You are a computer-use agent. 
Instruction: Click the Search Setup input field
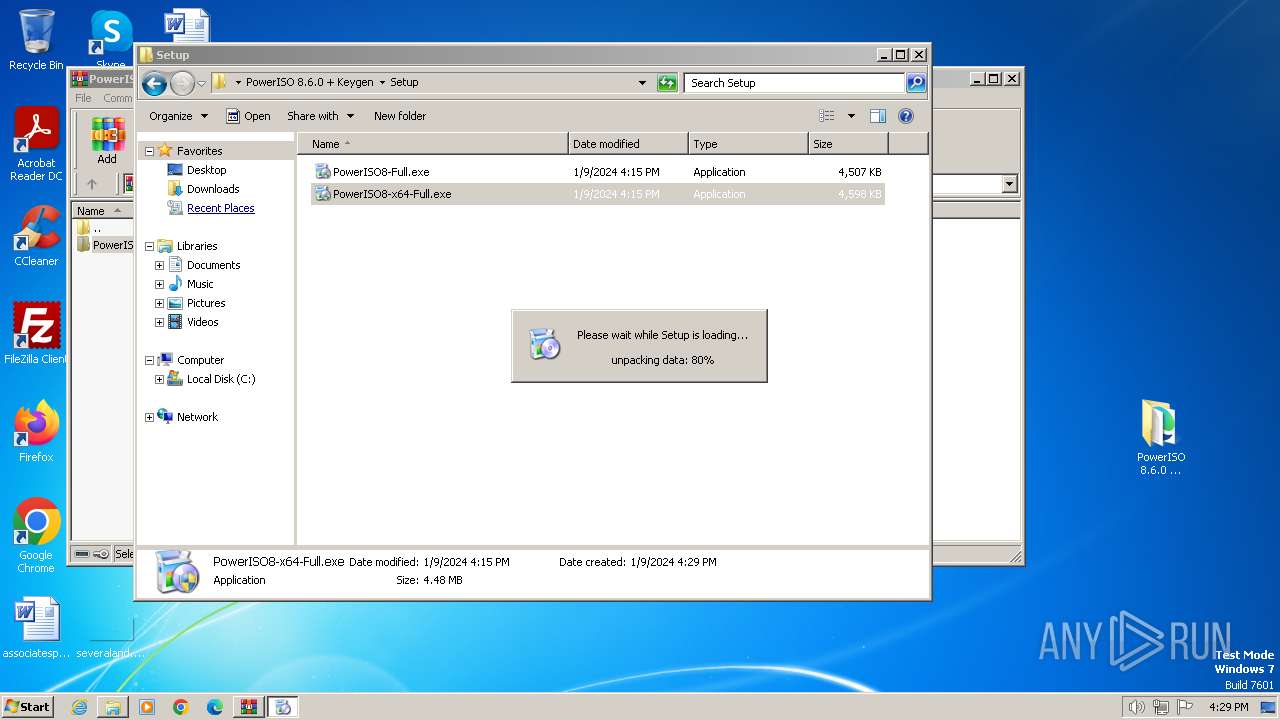tap(795, 83)
